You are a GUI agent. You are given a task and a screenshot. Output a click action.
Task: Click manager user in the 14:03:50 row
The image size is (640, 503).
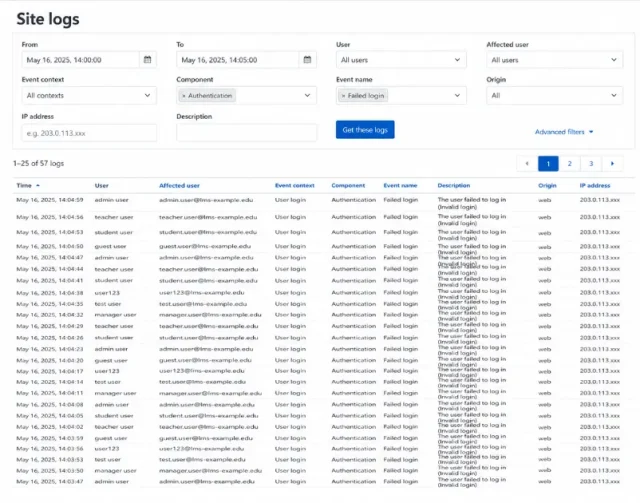(x=115, y=471)
